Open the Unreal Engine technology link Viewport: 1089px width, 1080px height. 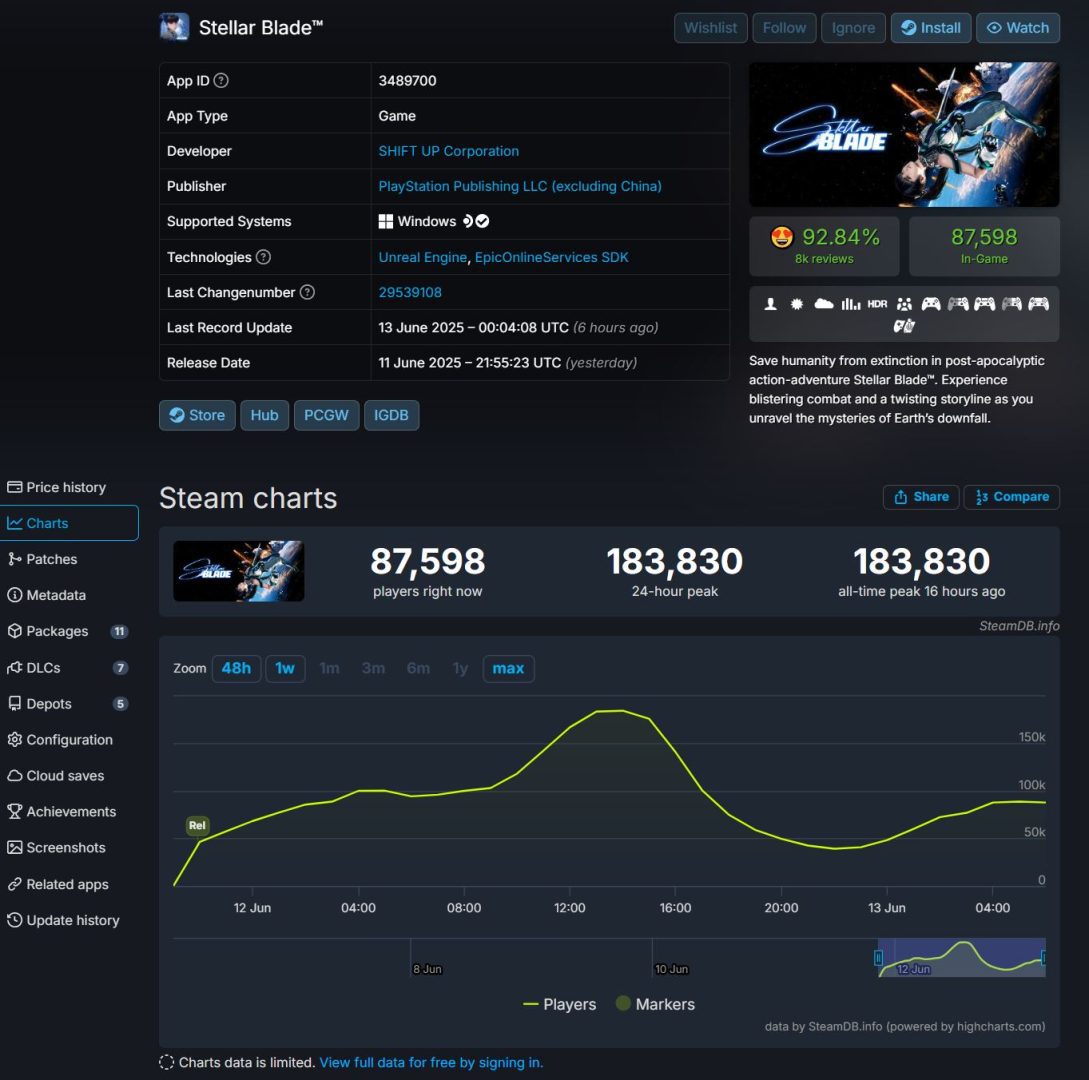tap(422, 257)
